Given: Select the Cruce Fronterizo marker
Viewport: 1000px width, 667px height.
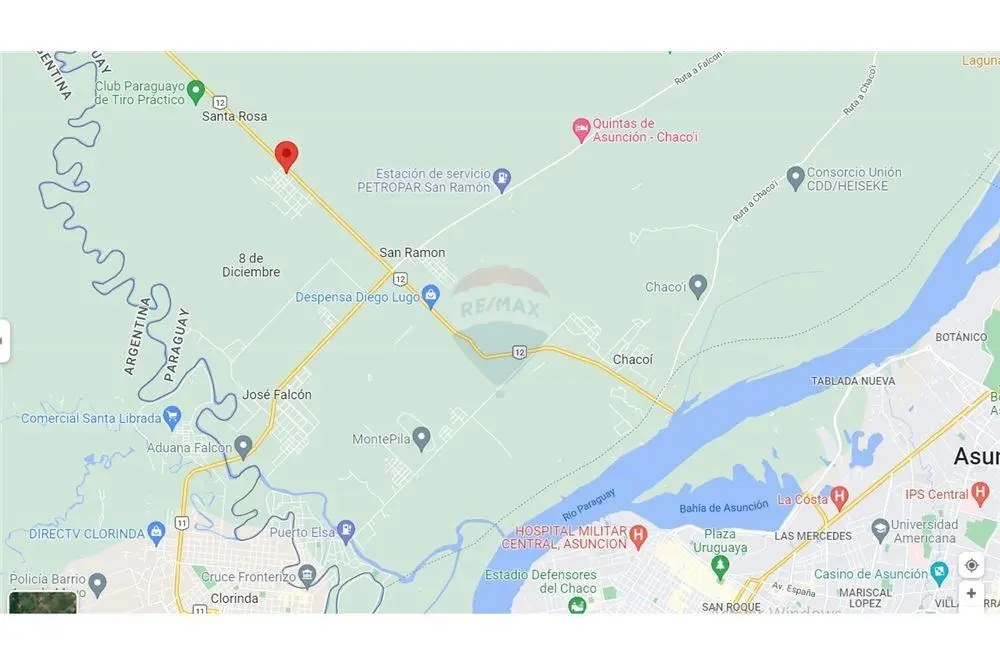Looking at the screenshot, I should point(307,576).
